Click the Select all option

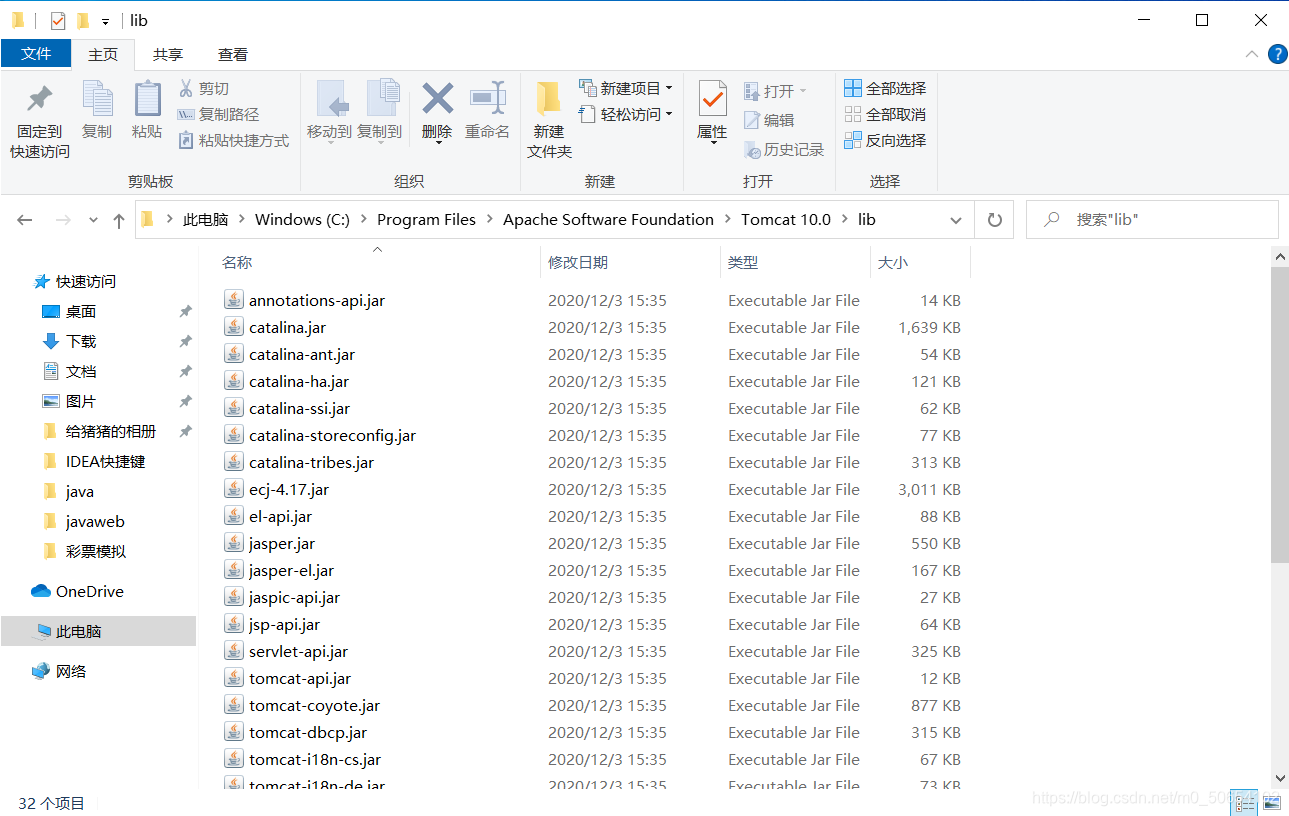point(885,88)
